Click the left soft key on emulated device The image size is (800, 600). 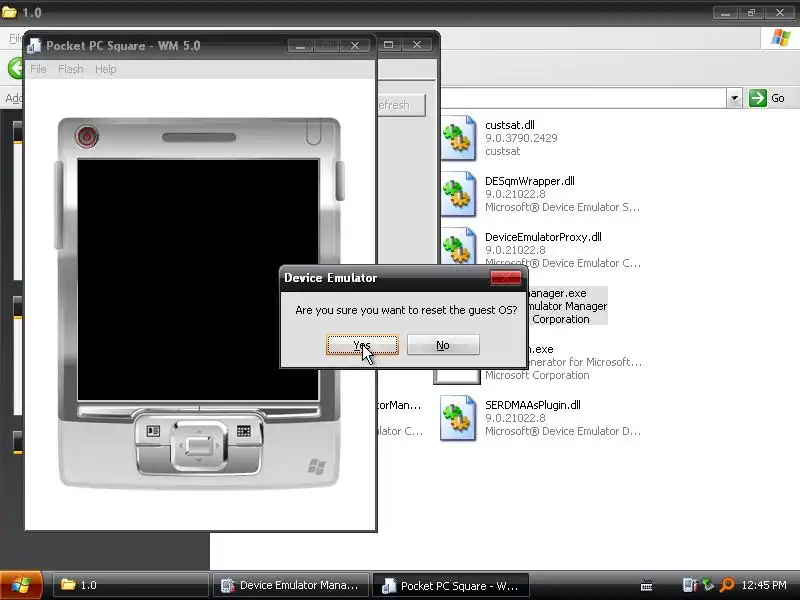[153, 431]
